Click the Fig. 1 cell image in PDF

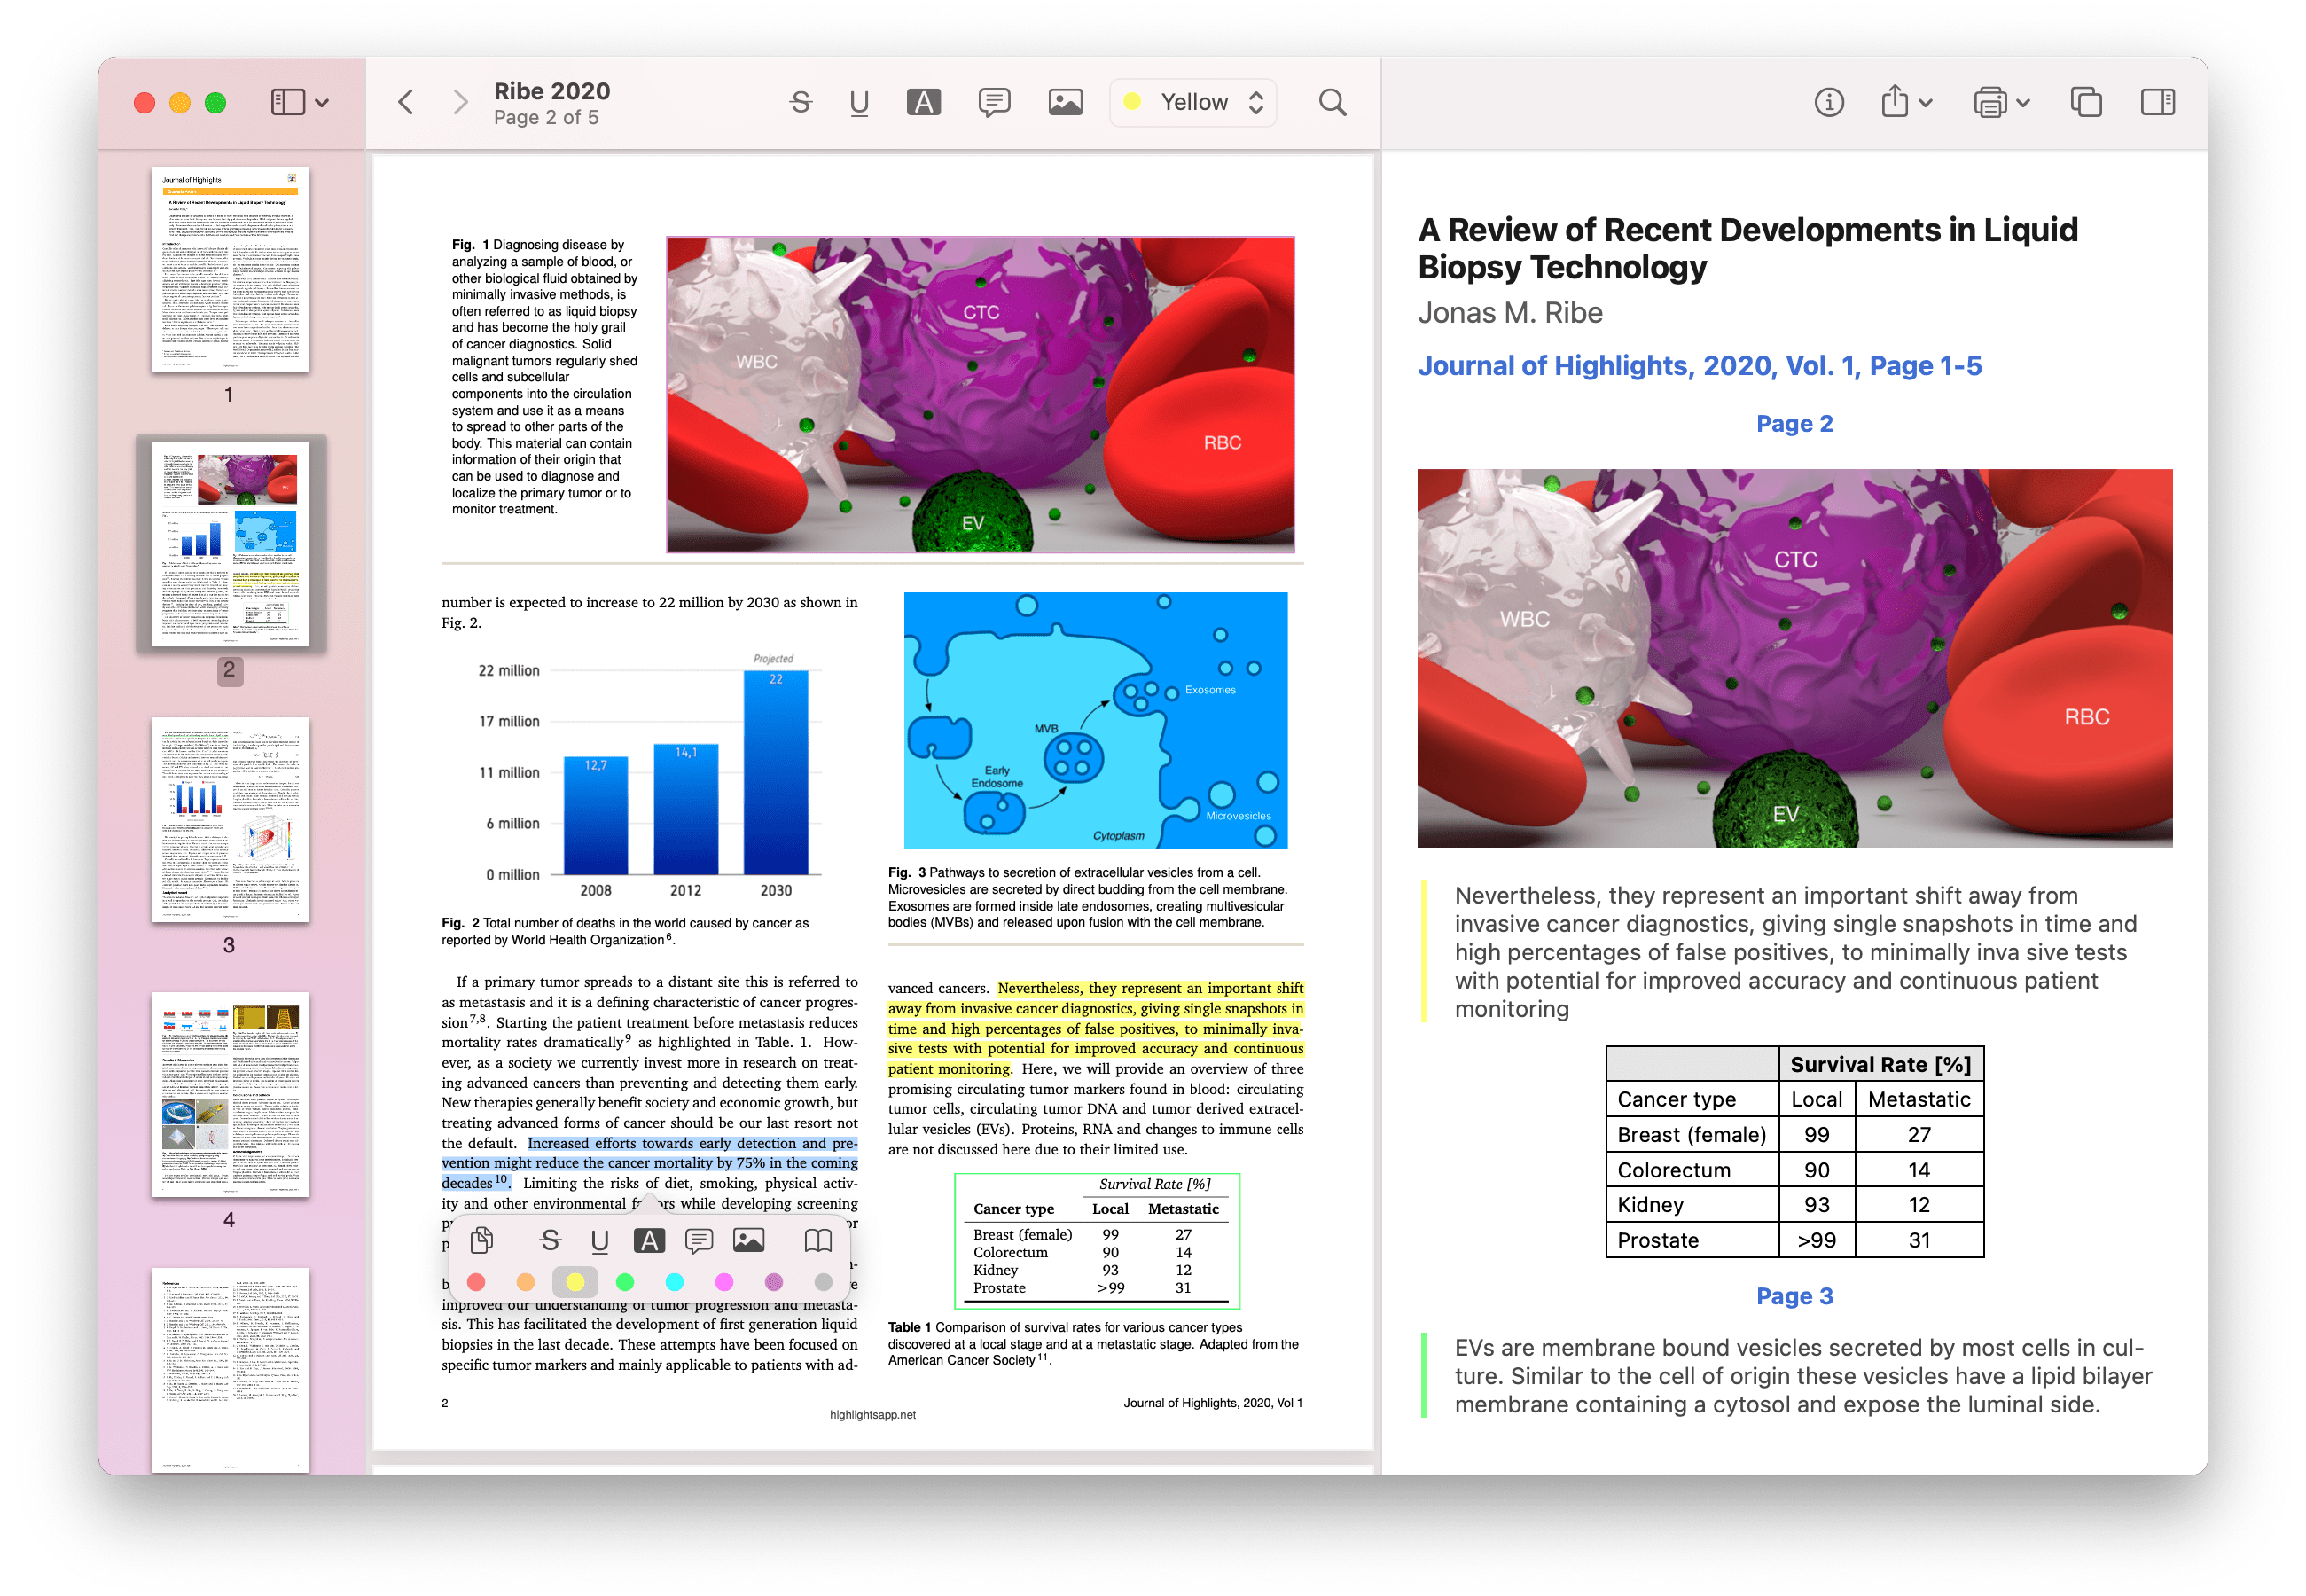coord(981,395)
